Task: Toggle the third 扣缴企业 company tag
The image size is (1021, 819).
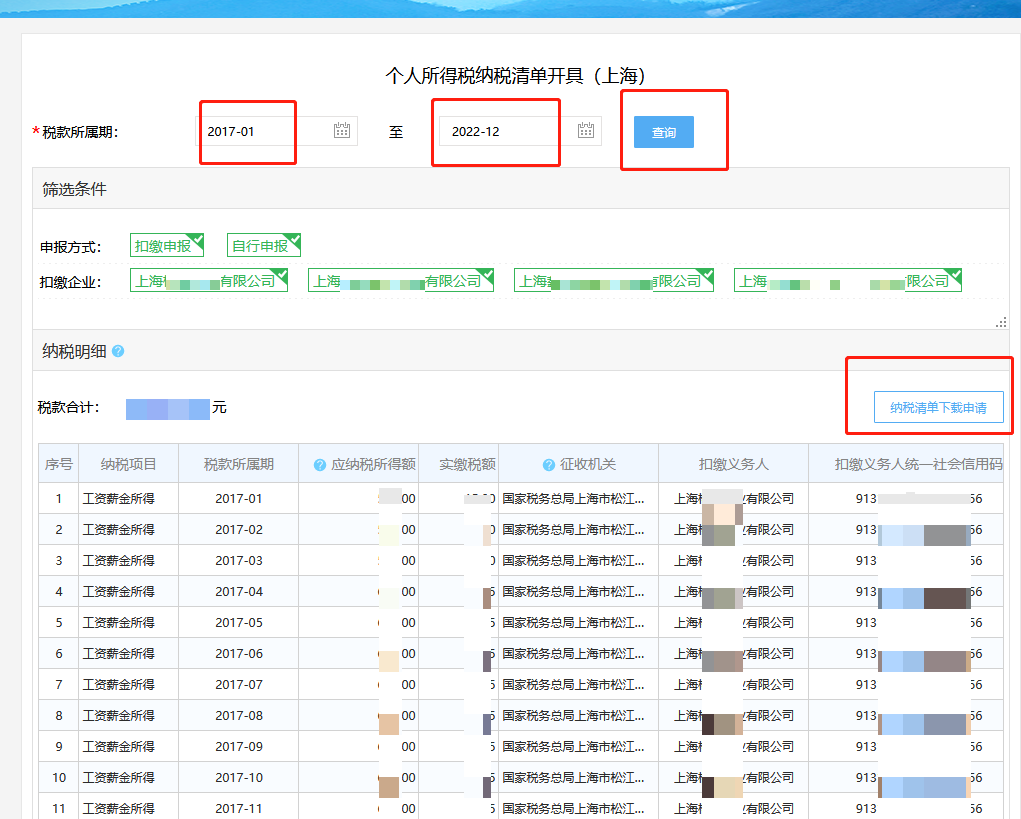Action: coord(614,281)
